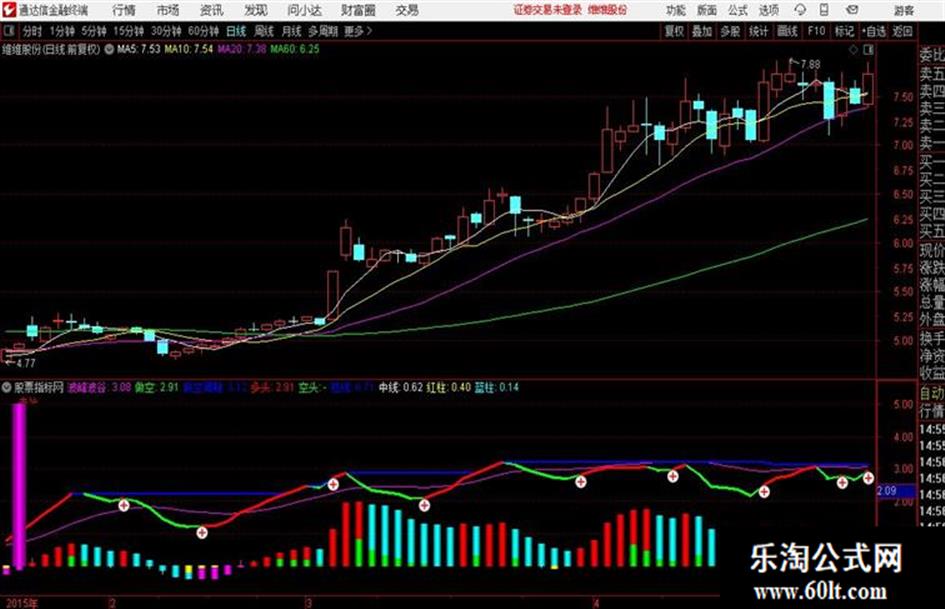The height and width of the screenshot is (609, 945).
Task: Switch to 30分钟 period tab
Action: 166,31
